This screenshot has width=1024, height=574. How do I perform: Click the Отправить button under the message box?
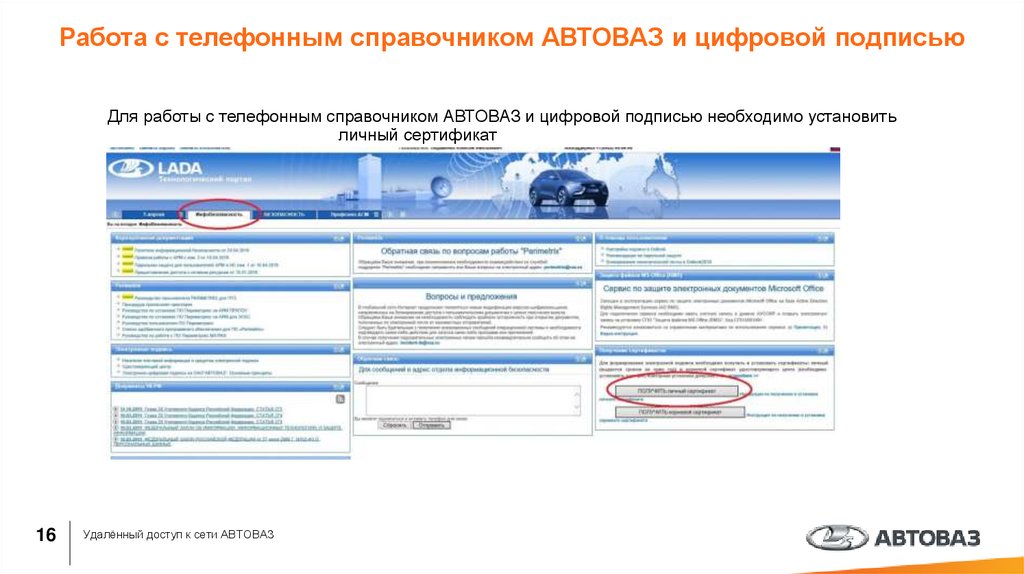coord(431,425)
